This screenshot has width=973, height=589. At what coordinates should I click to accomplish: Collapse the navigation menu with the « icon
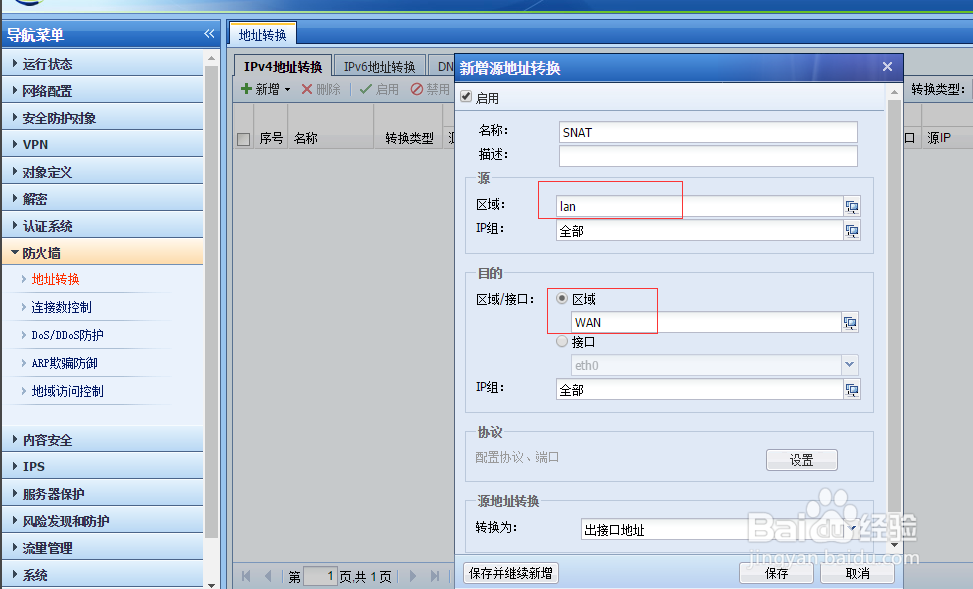209,33
